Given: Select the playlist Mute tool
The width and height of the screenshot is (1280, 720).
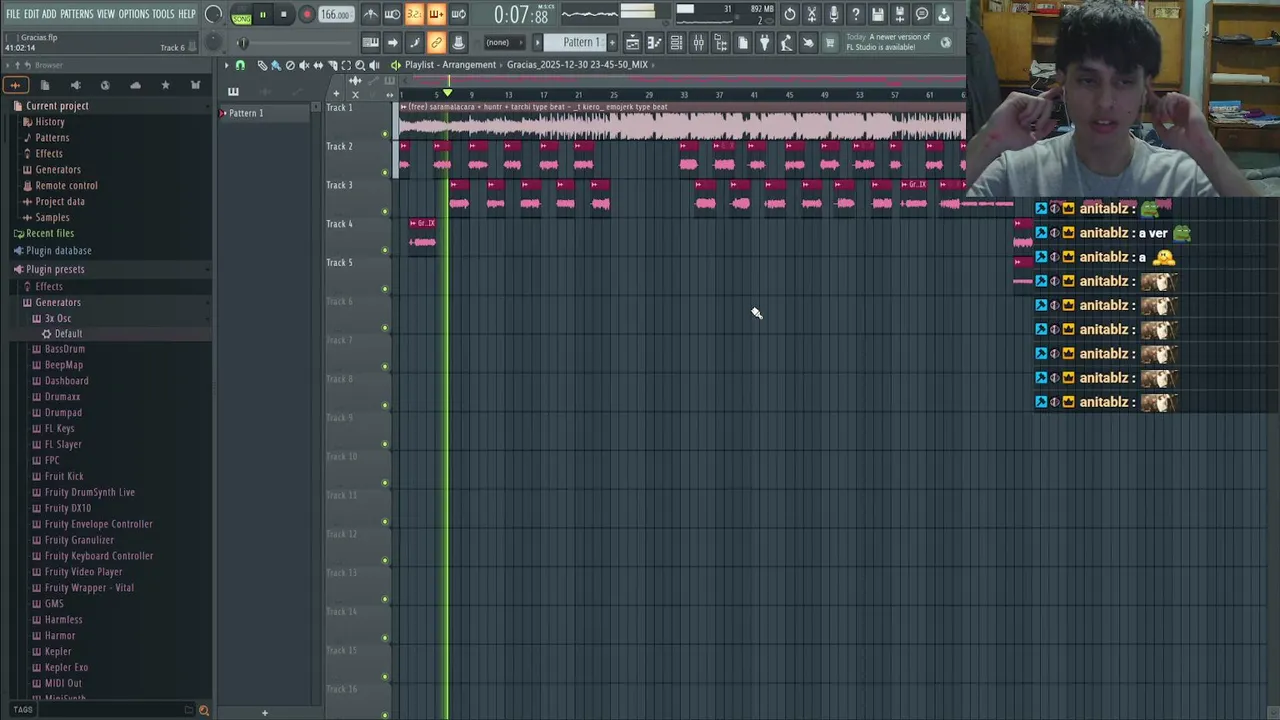Looking at the screenshot, I should pyautogui.click(x=304, y=65).
